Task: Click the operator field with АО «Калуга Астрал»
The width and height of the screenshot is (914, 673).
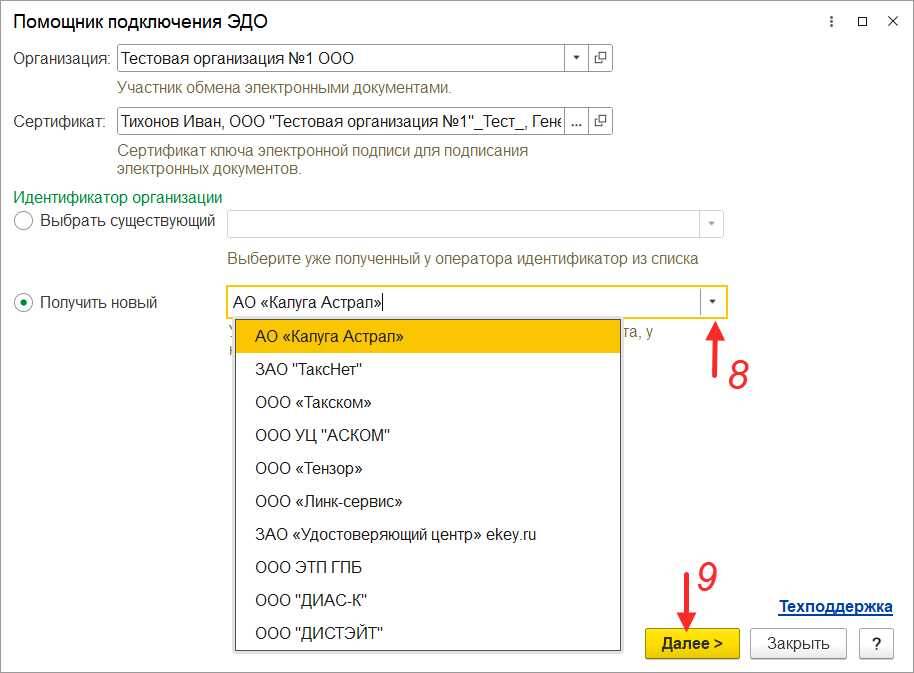Action: coord(463,302)
